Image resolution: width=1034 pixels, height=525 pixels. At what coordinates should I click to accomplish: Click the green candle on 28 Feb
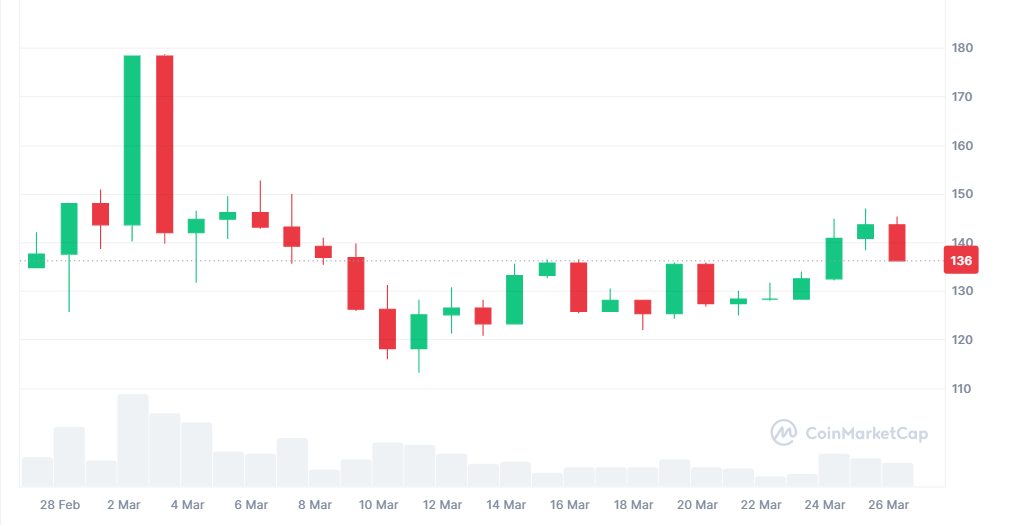pyautogui.click(x=69, y=229)
